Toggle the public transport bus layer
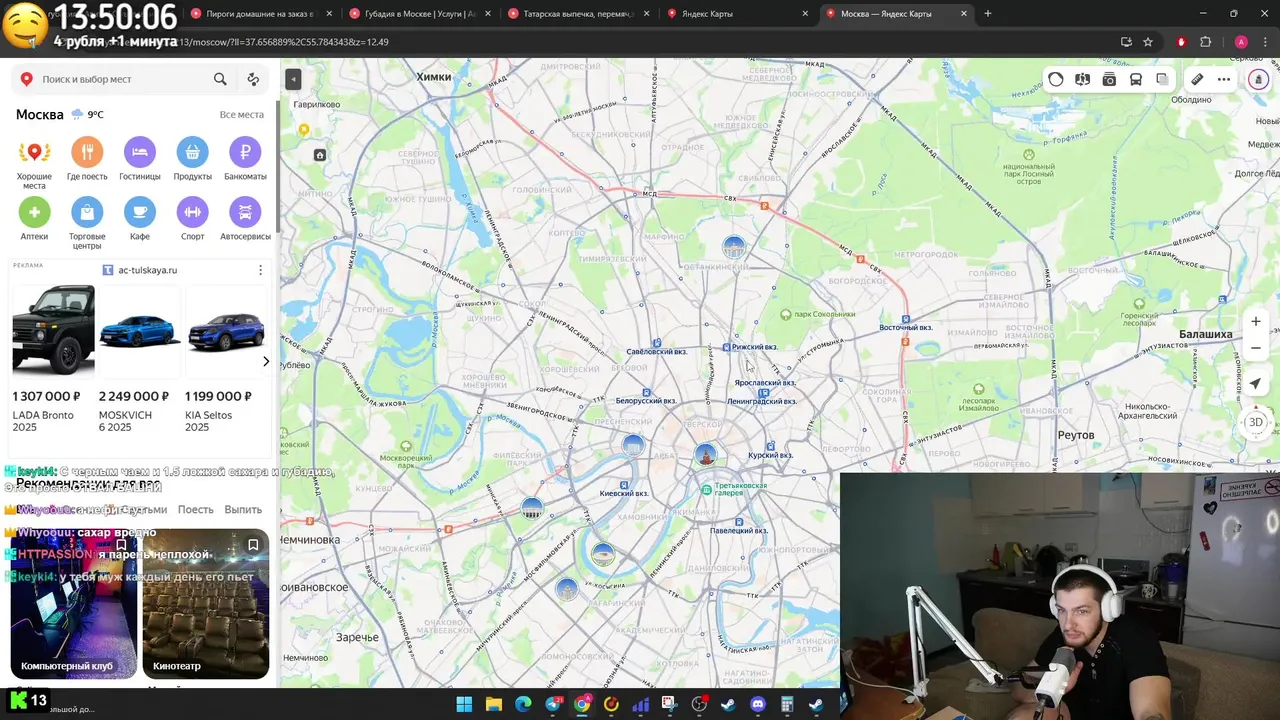This screenshot has width=1280, height=720. 1136,79
